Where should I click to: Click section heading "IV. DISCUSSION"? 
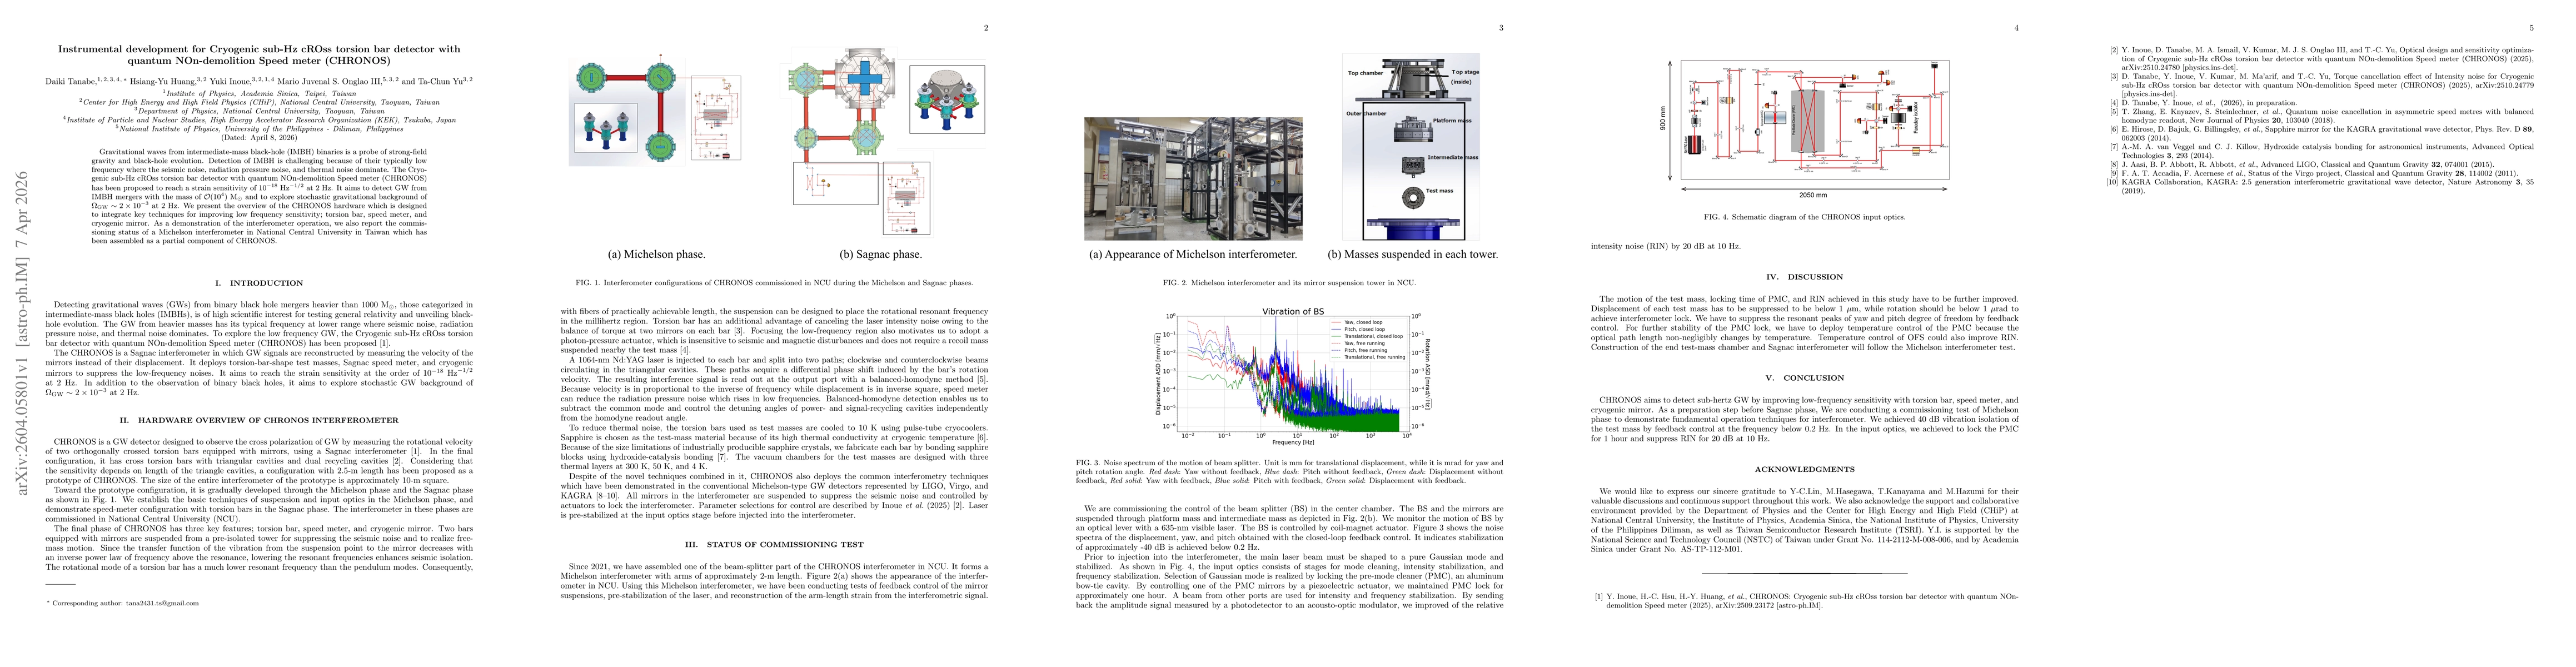[x=1803, y=277]
